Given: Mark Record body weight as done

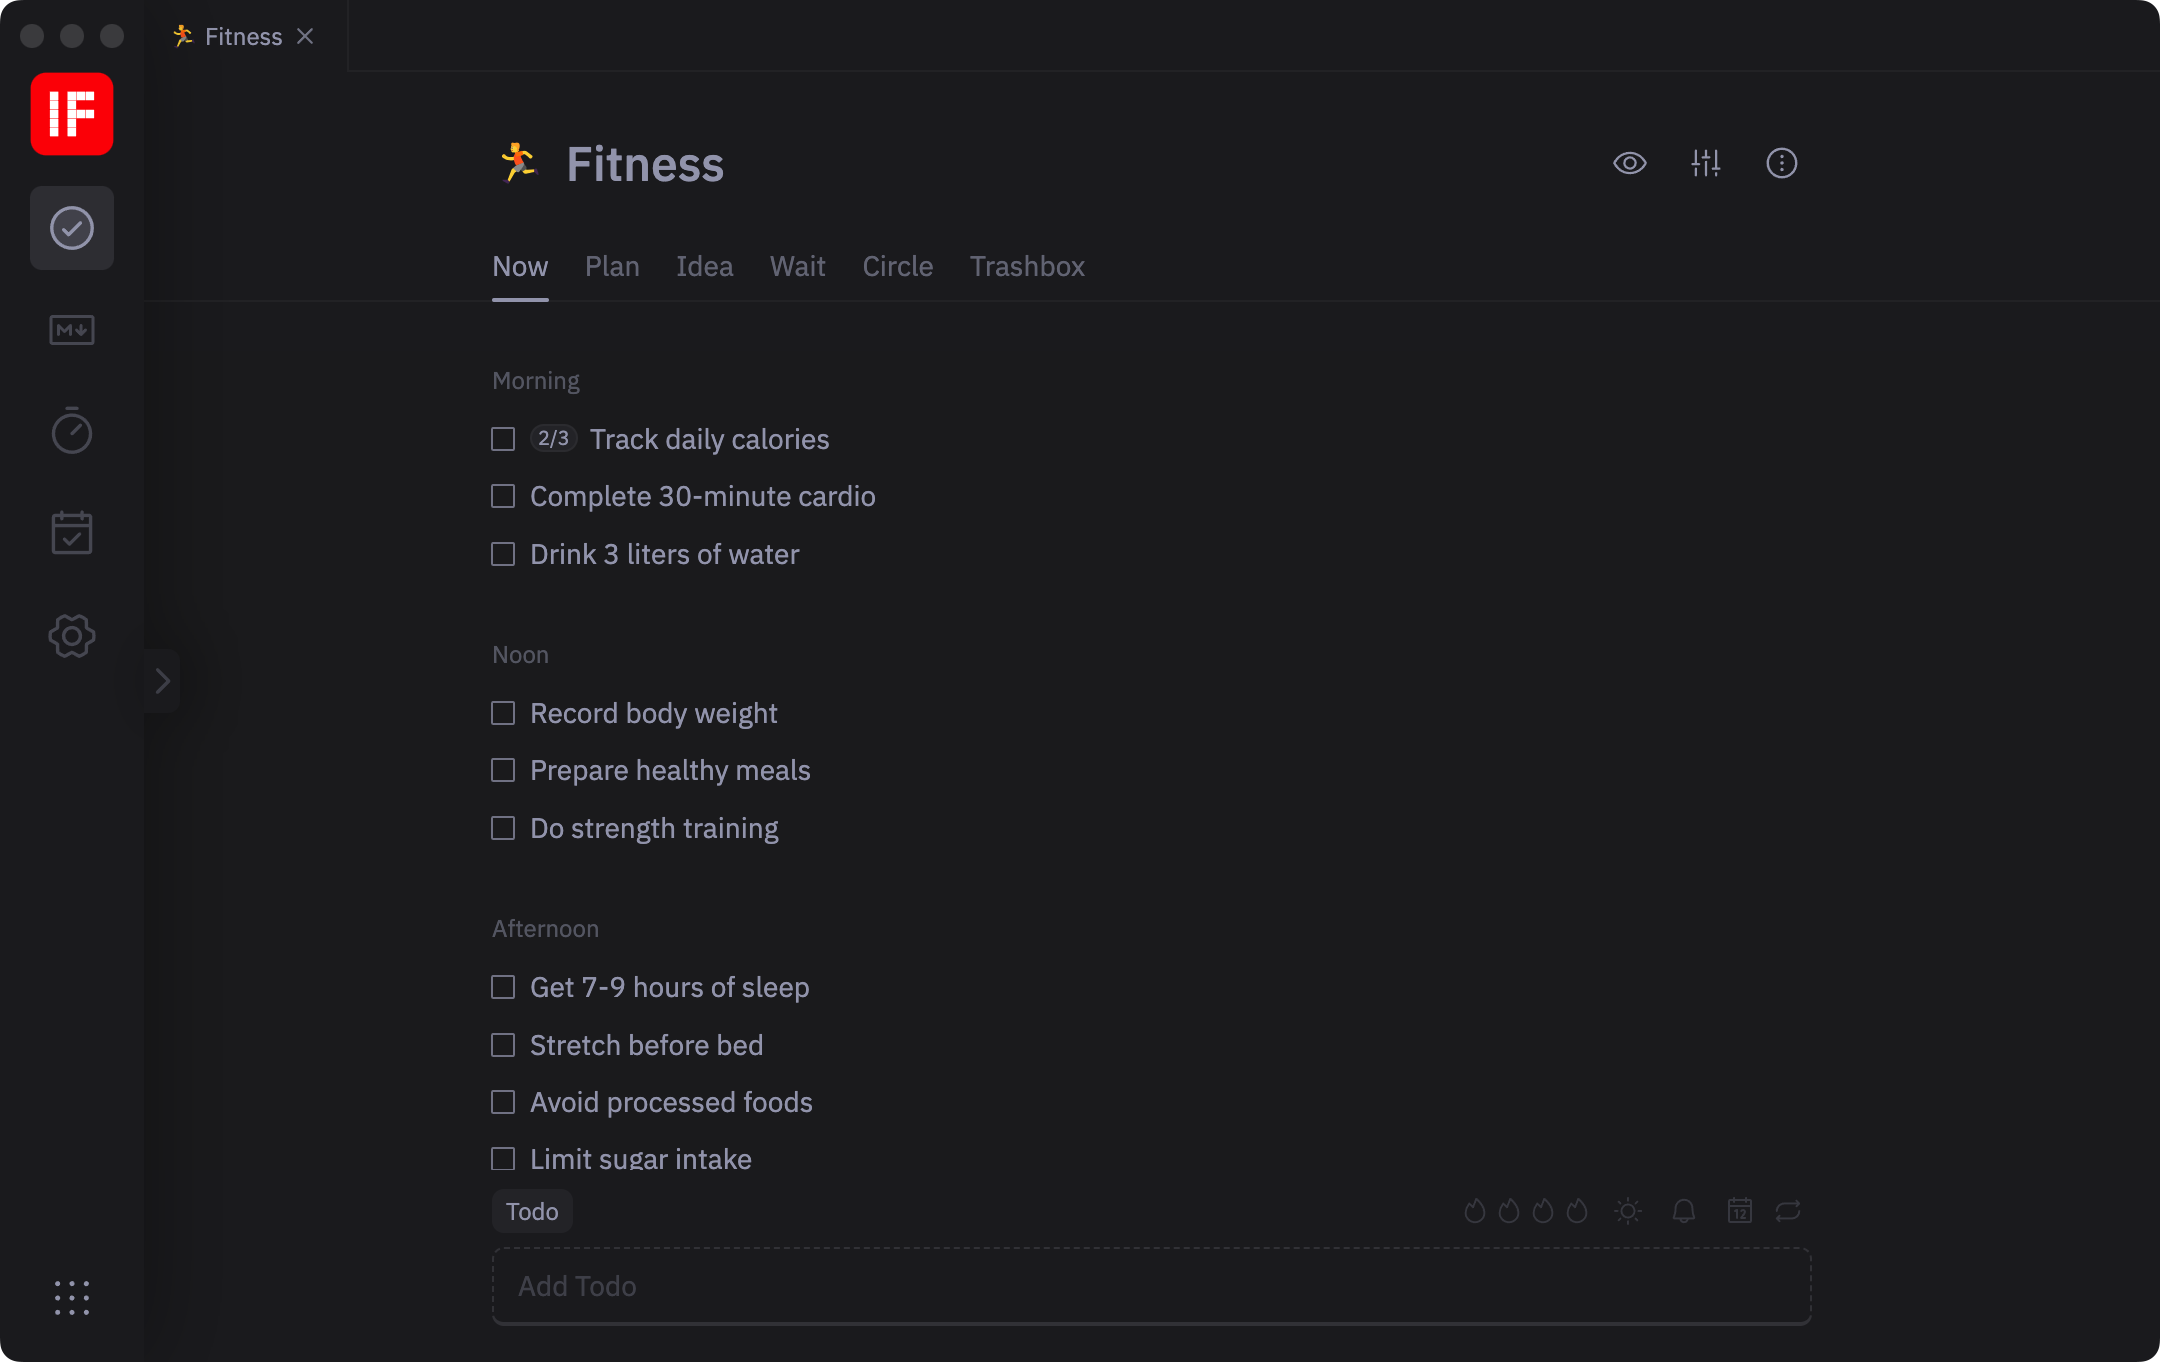Looking at the screenshot, I should (503, 713).
